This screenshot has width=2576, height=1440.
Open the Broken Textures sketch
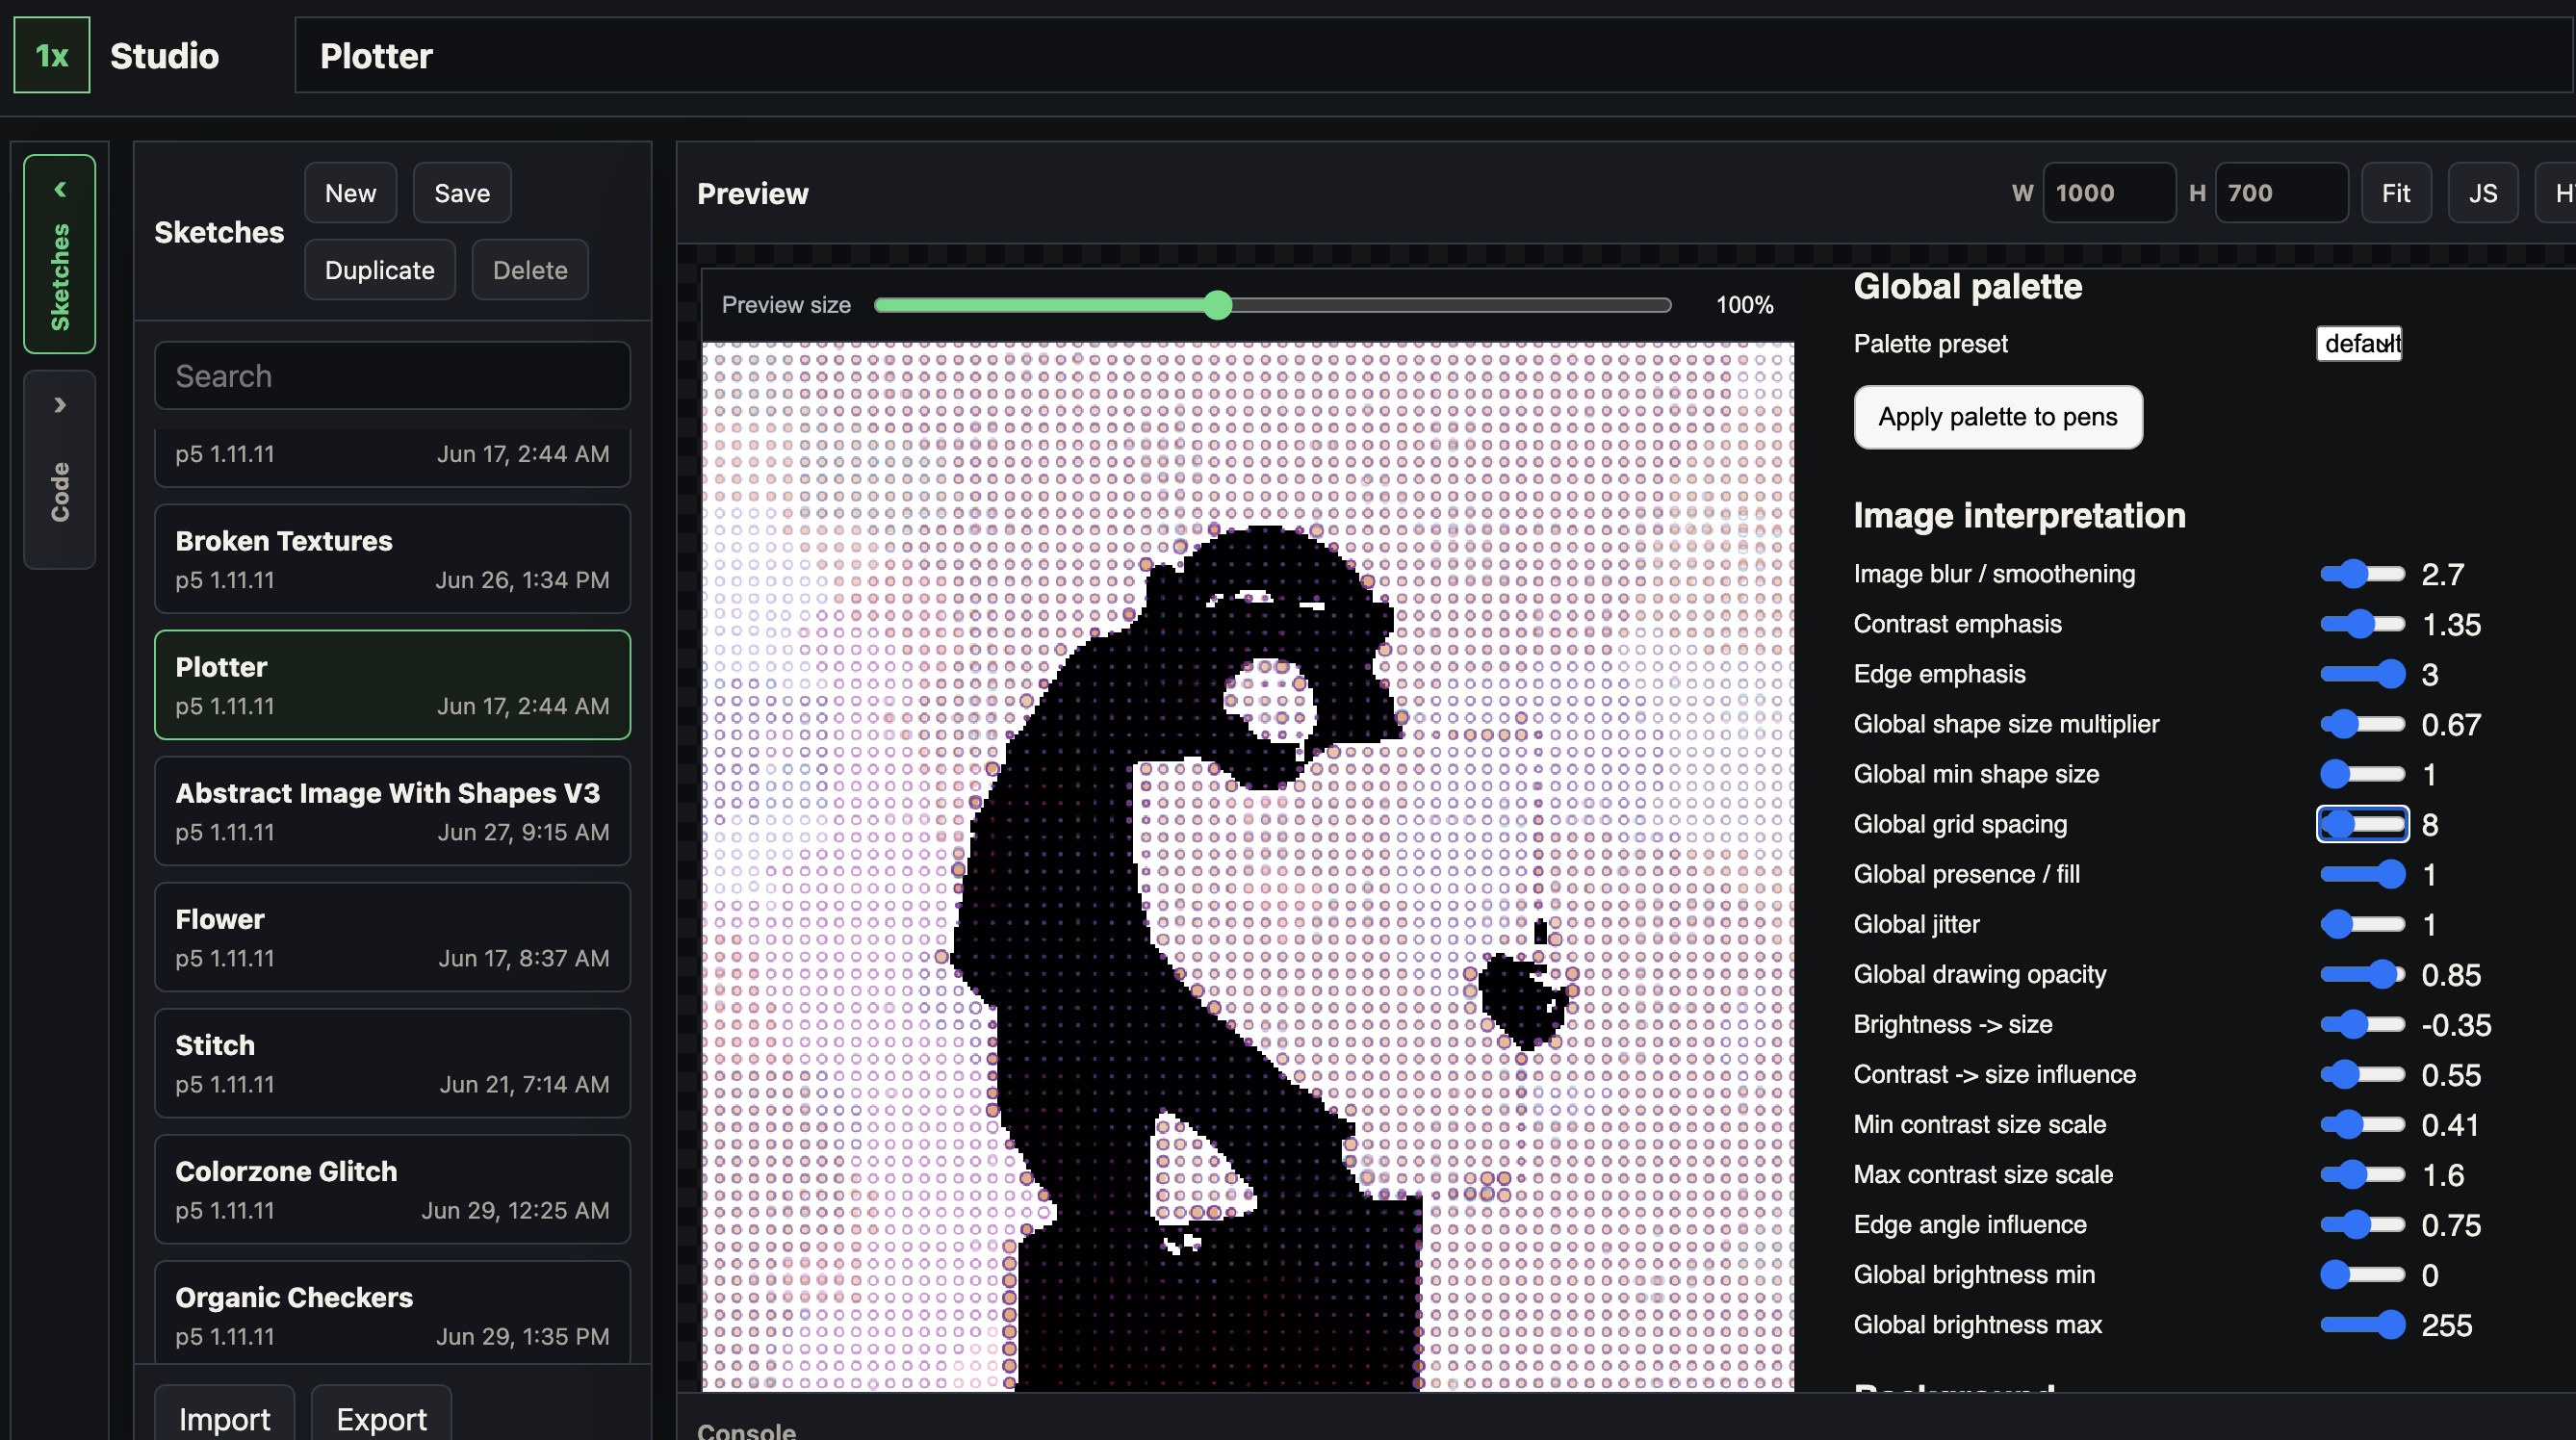tap(393, 559)
